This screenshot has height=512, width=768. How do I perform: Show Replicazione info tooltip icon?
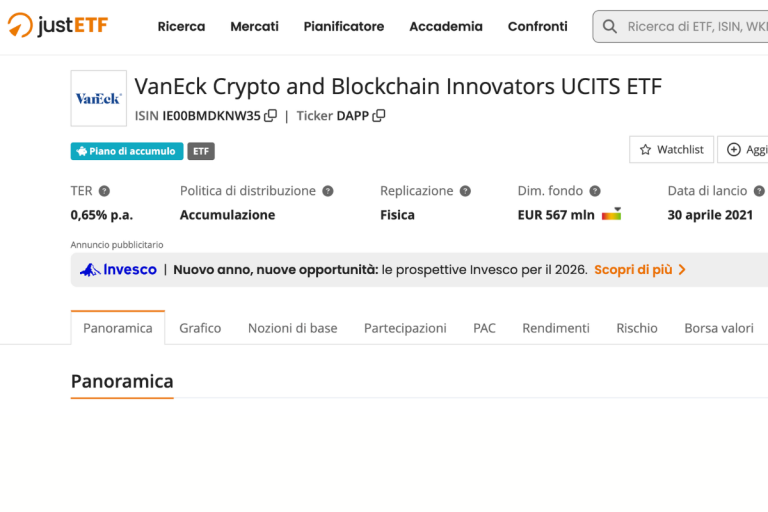[x=465, y=191]
